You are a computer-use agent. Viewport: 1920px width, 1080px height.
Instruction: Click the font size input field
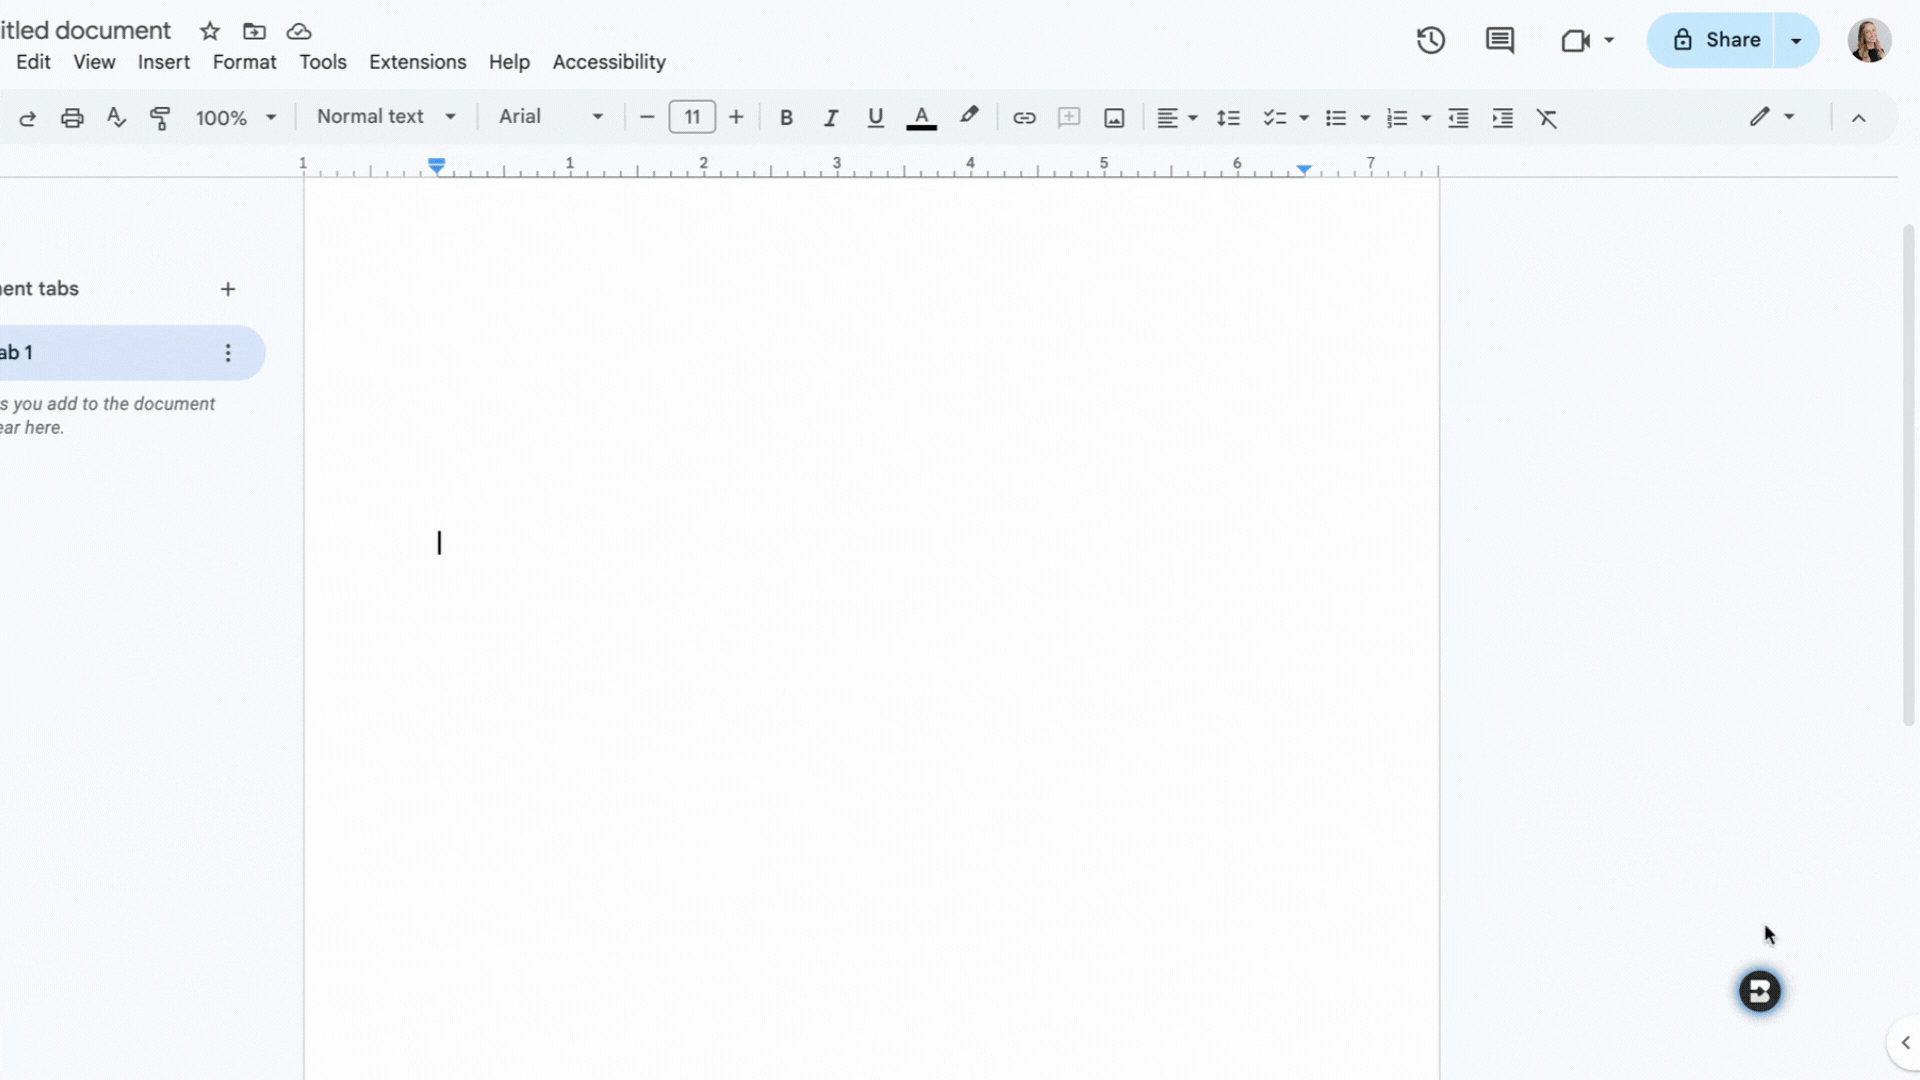(691, 117)
